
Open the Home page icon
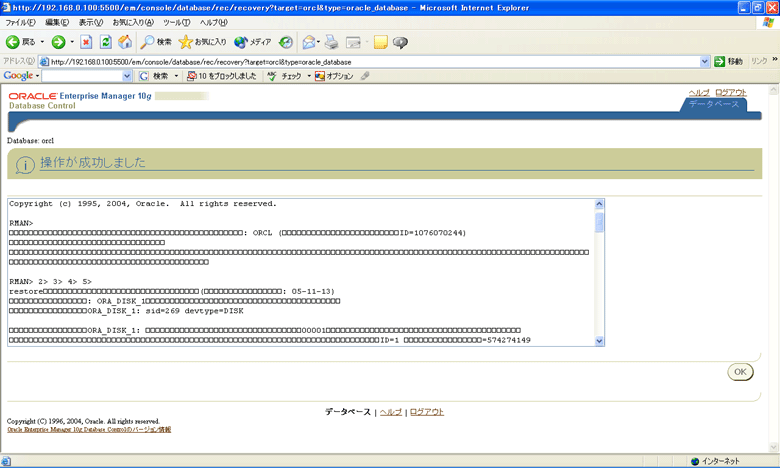tap(125, 42)
